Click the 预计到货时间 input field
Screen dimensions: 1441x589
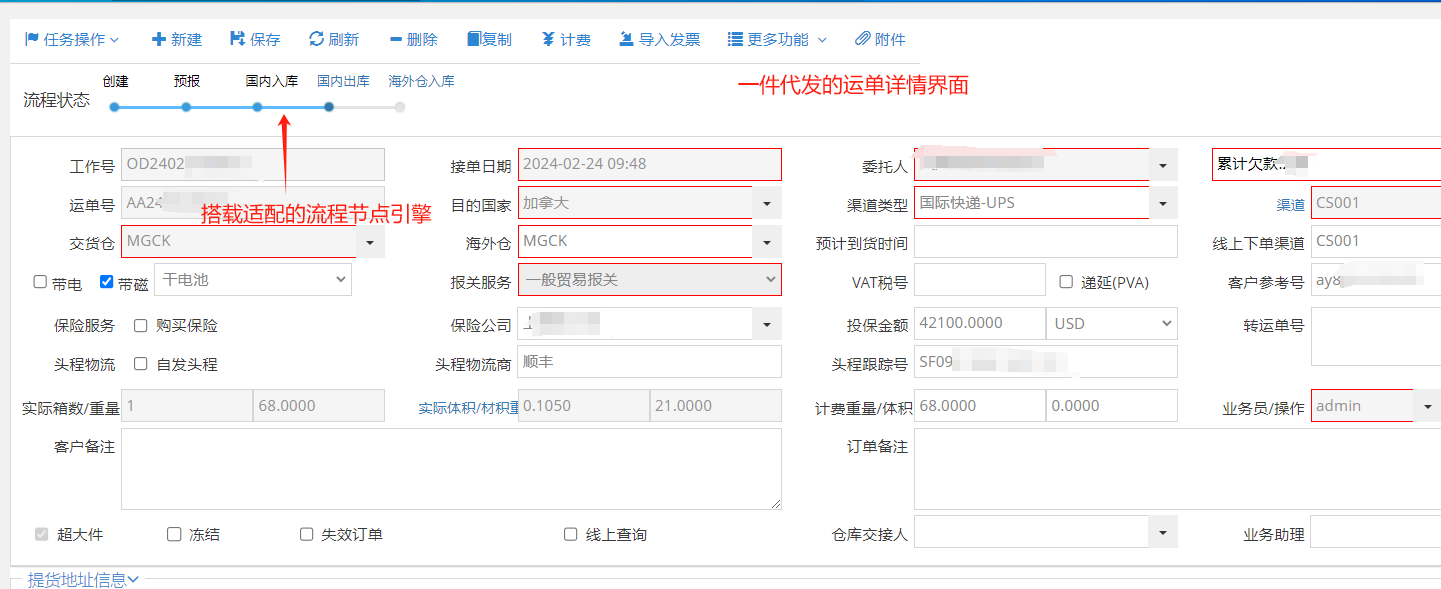point(1046,242)
